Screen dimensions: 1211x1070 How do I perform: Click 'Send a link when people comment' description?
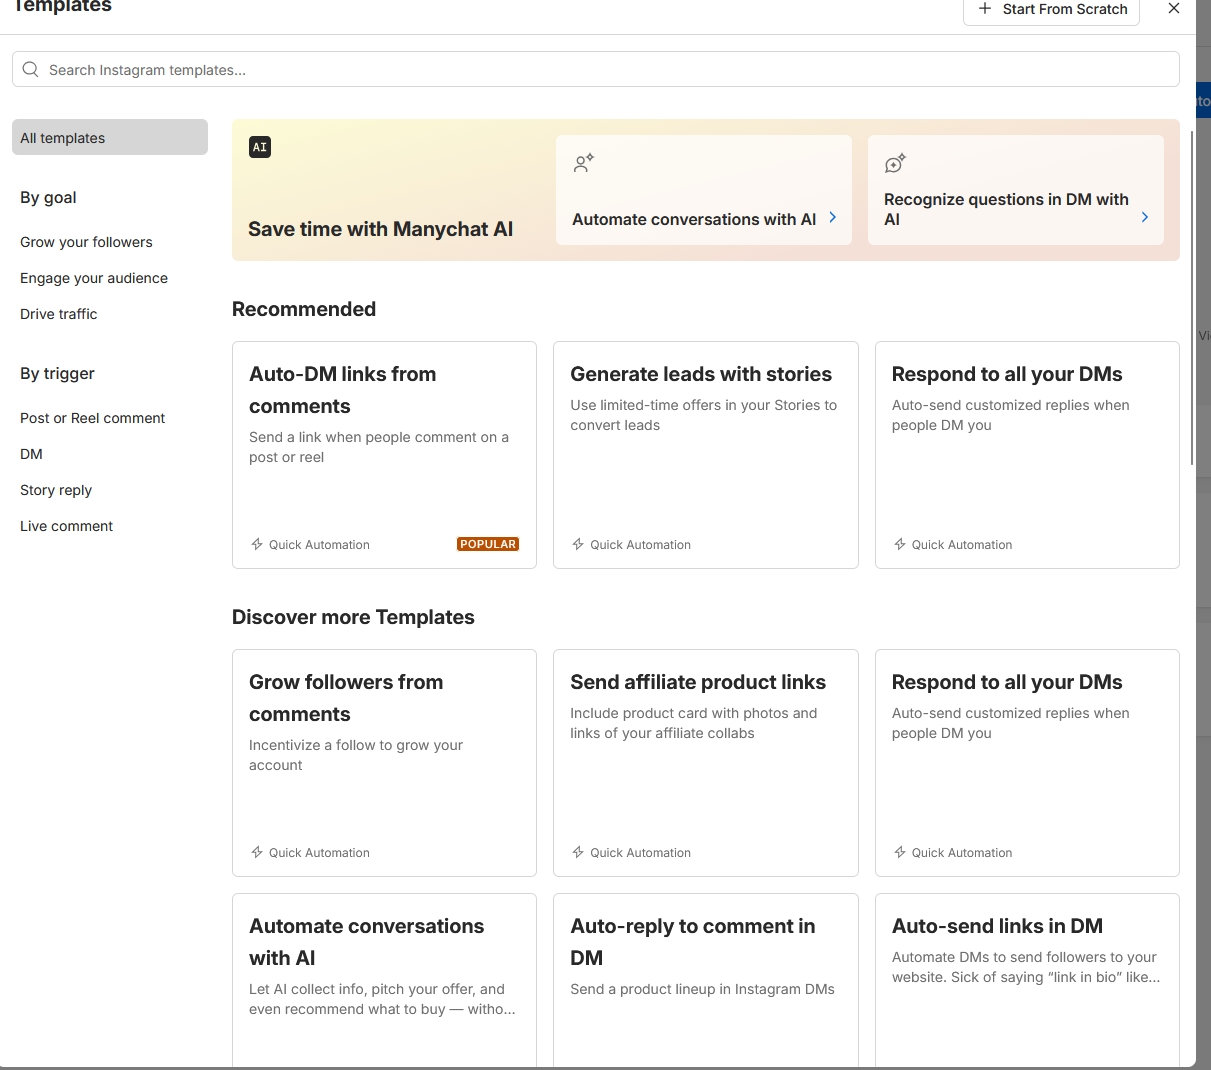(x=379, y=447)
